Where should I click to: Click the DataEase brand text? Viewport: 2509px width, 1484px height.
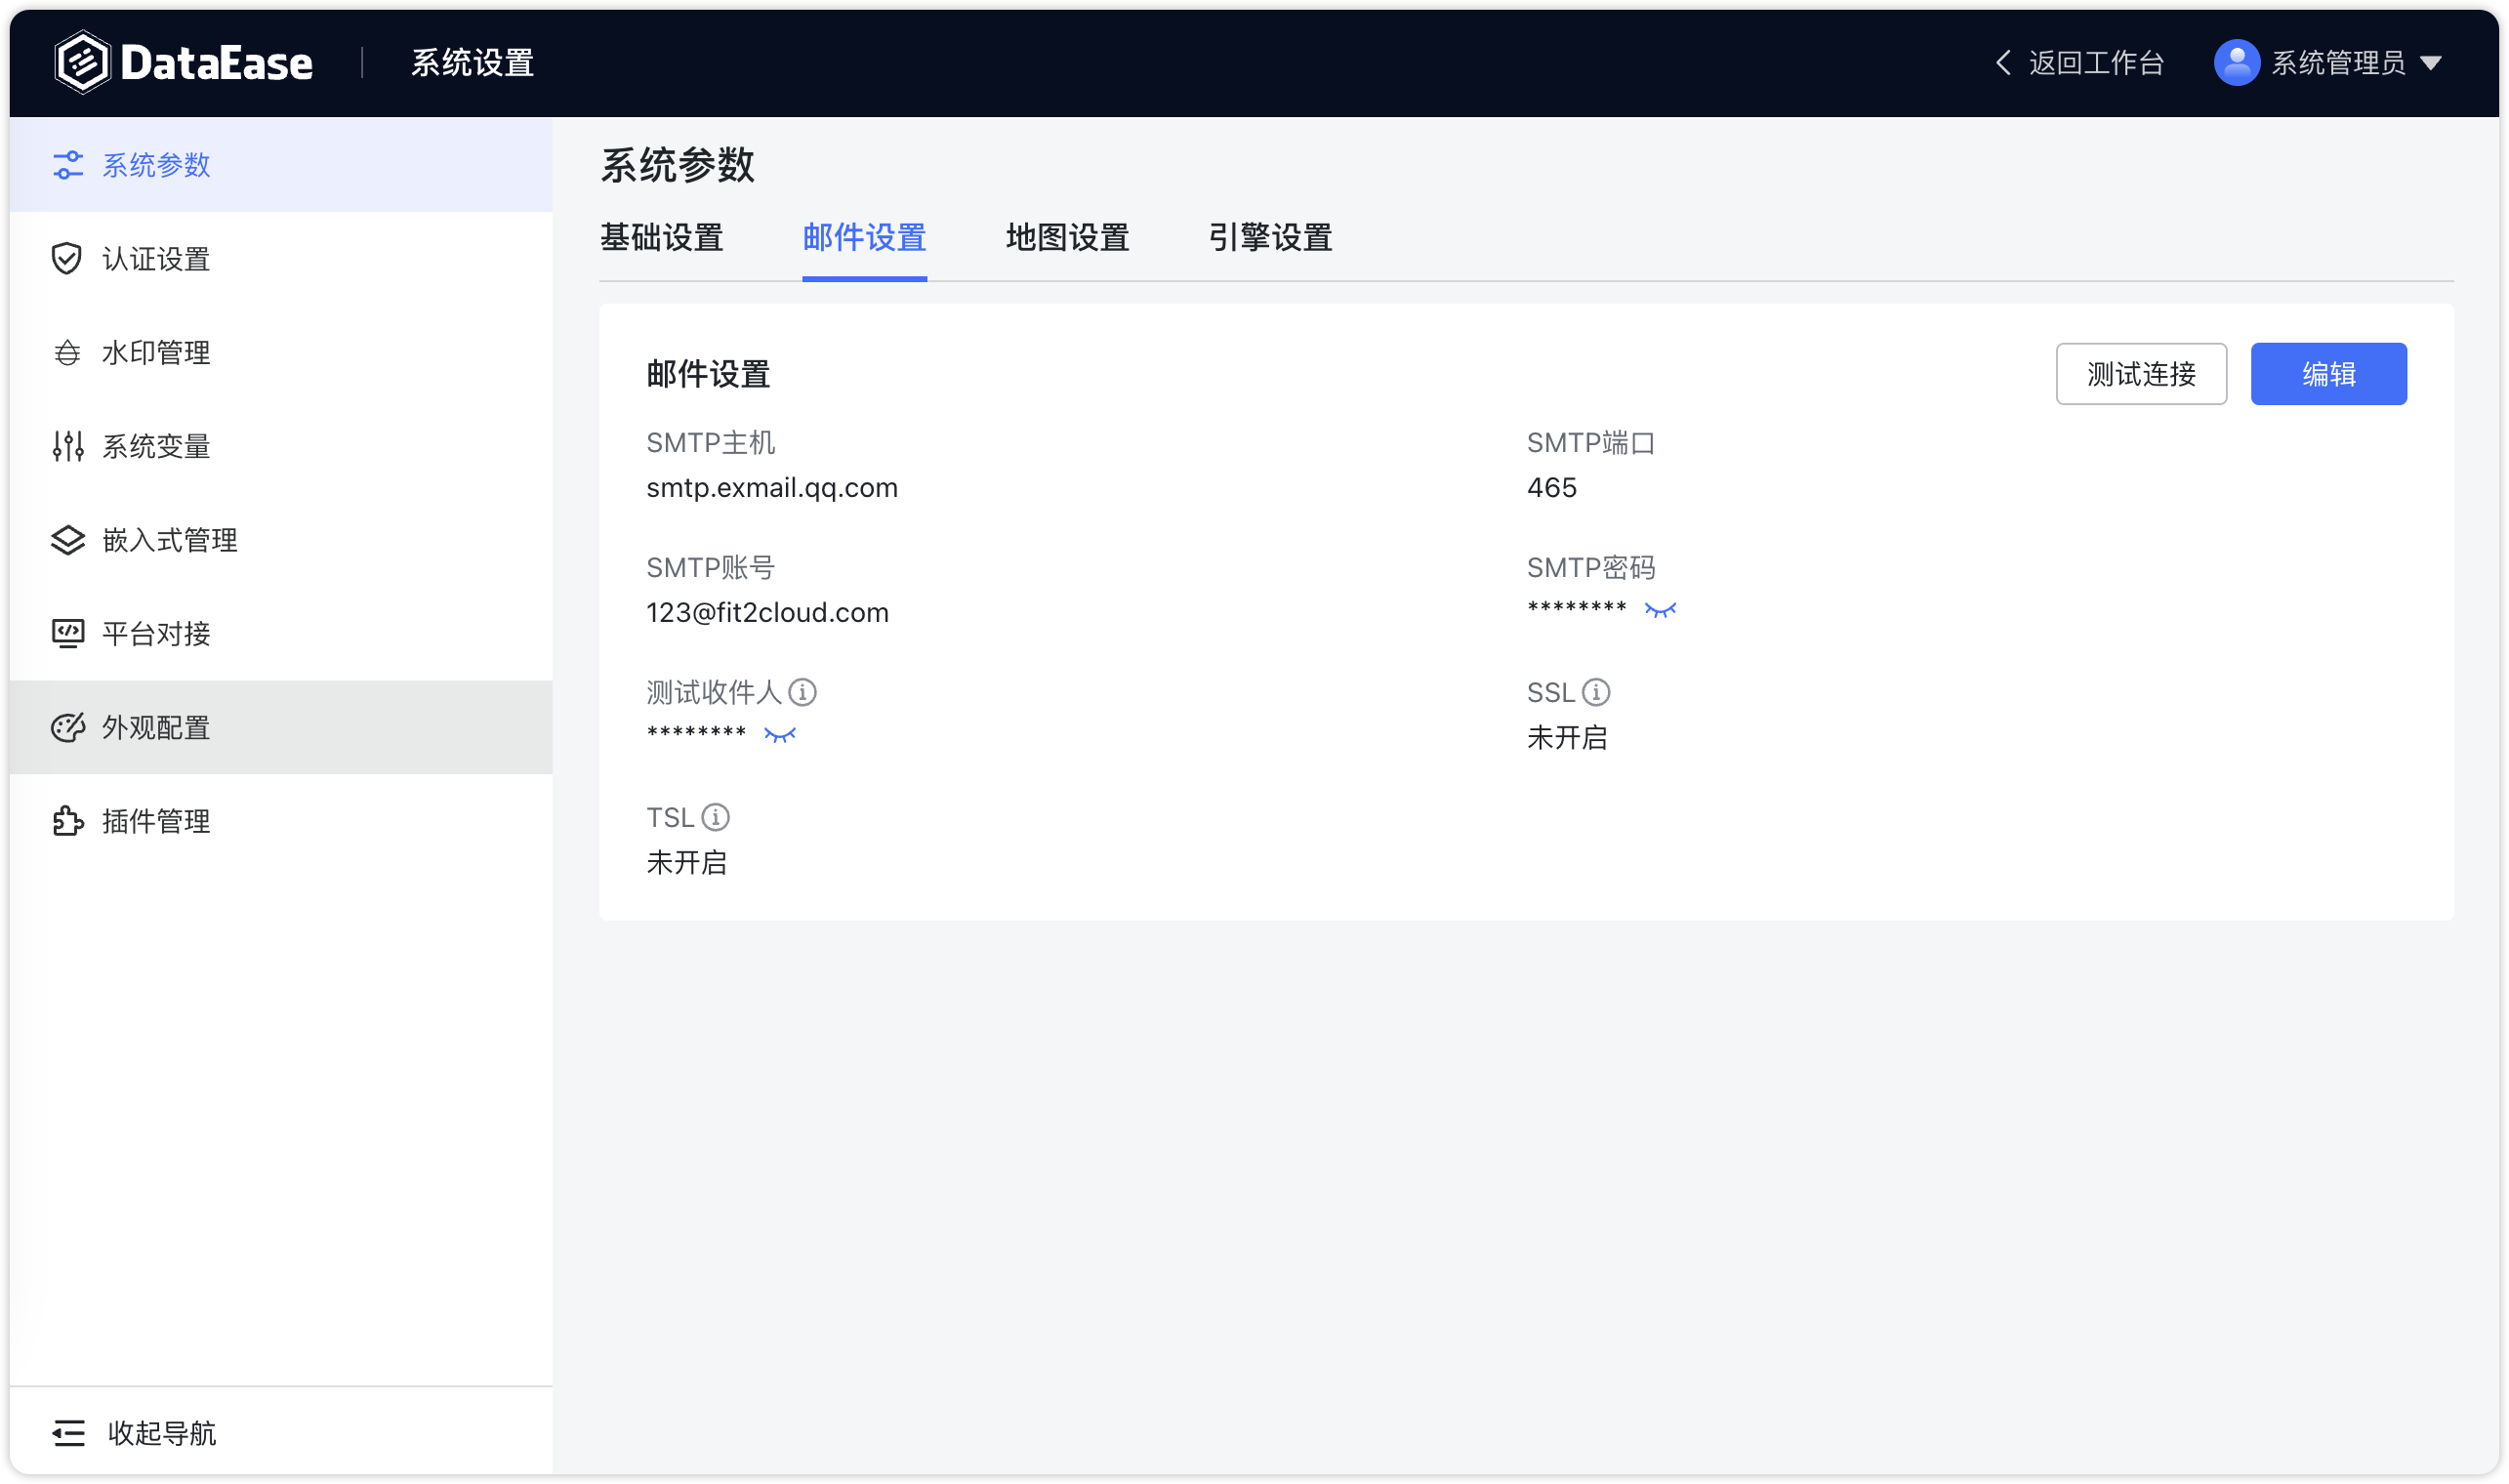pos(216,63)
